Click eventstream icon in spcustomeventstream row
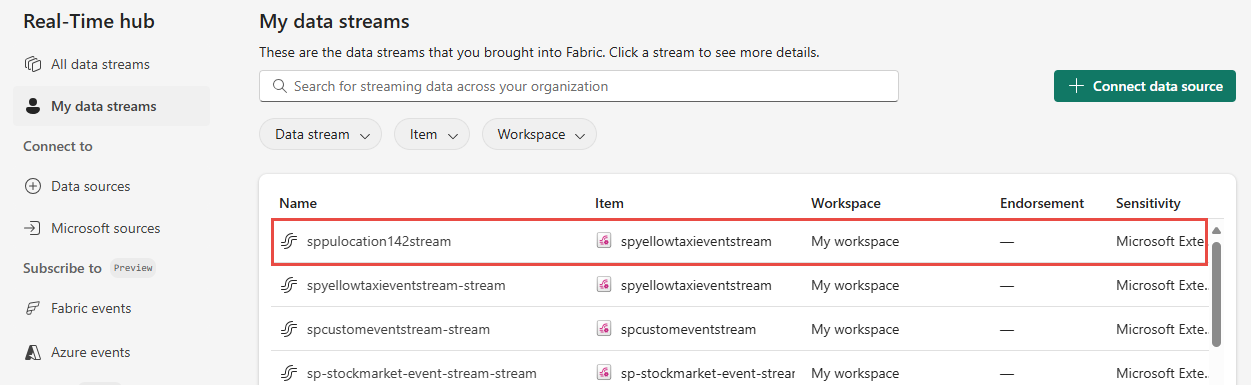 (603, 329)
